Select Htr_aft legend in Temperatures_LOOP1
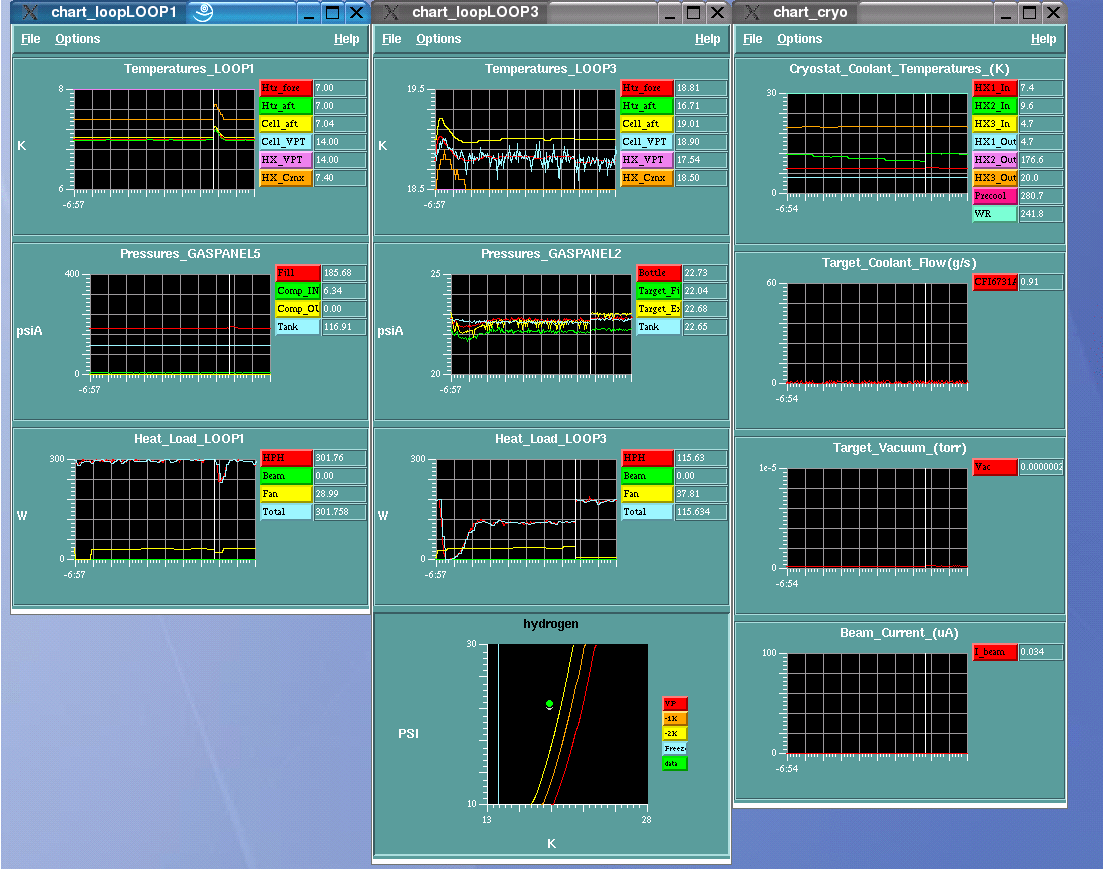 [286, 106]
